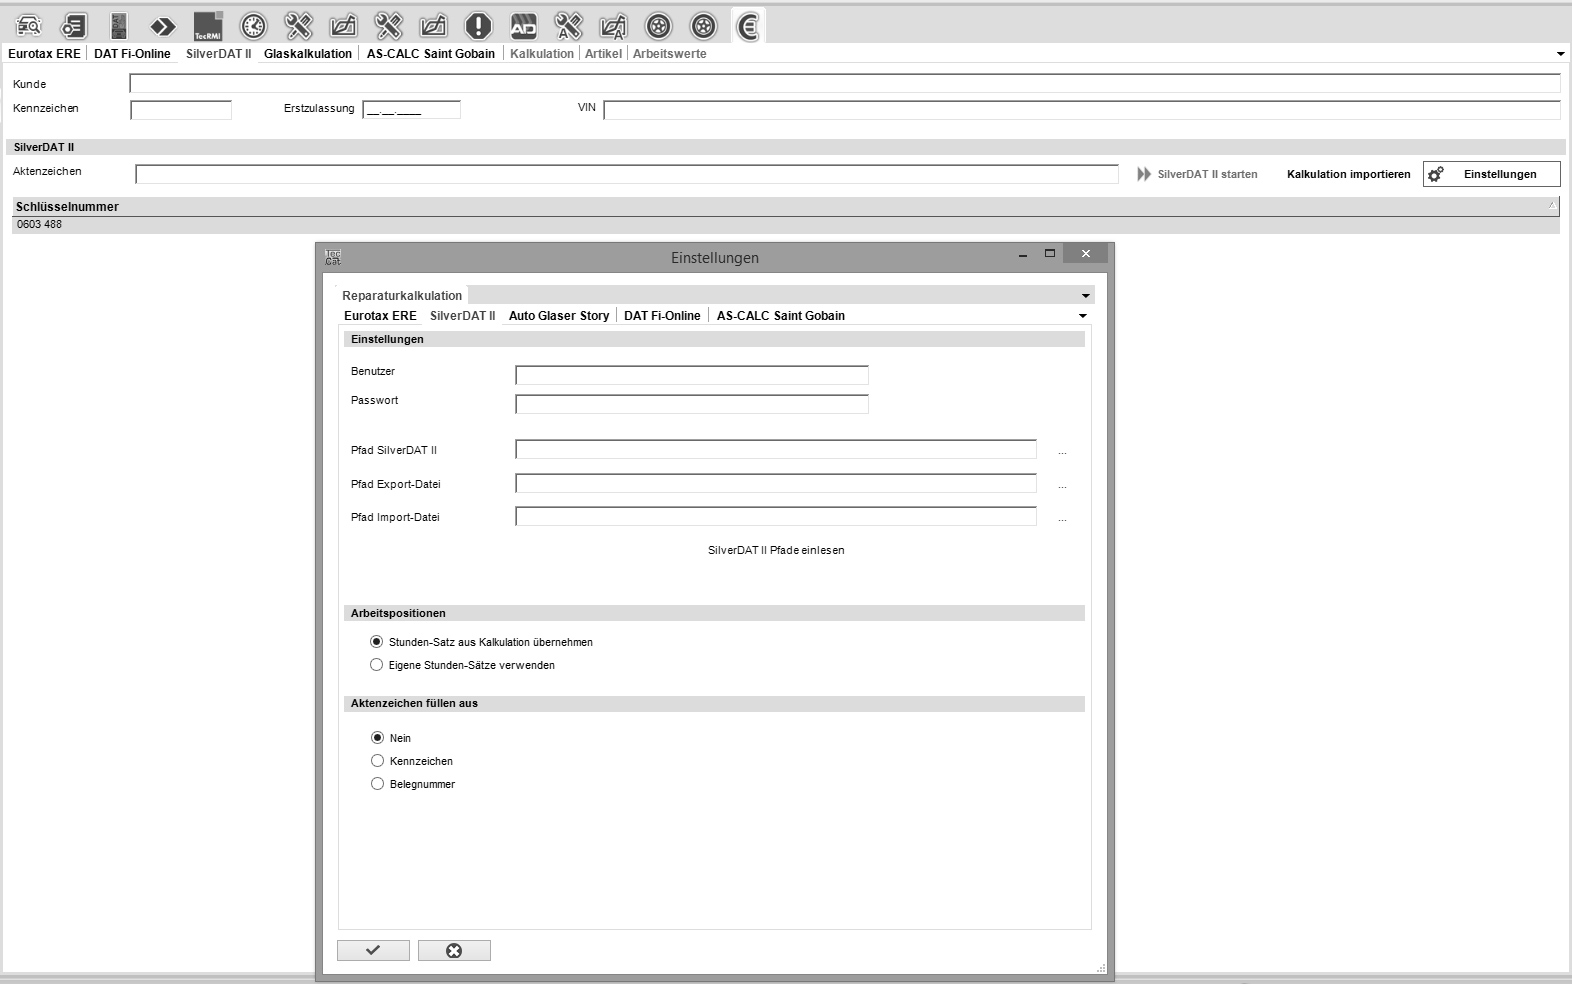Open the car search icon in toolbar
Image resolution: width=1572 pixels, height=984 pixels.
pyautogui.click(x=28, y=26)
